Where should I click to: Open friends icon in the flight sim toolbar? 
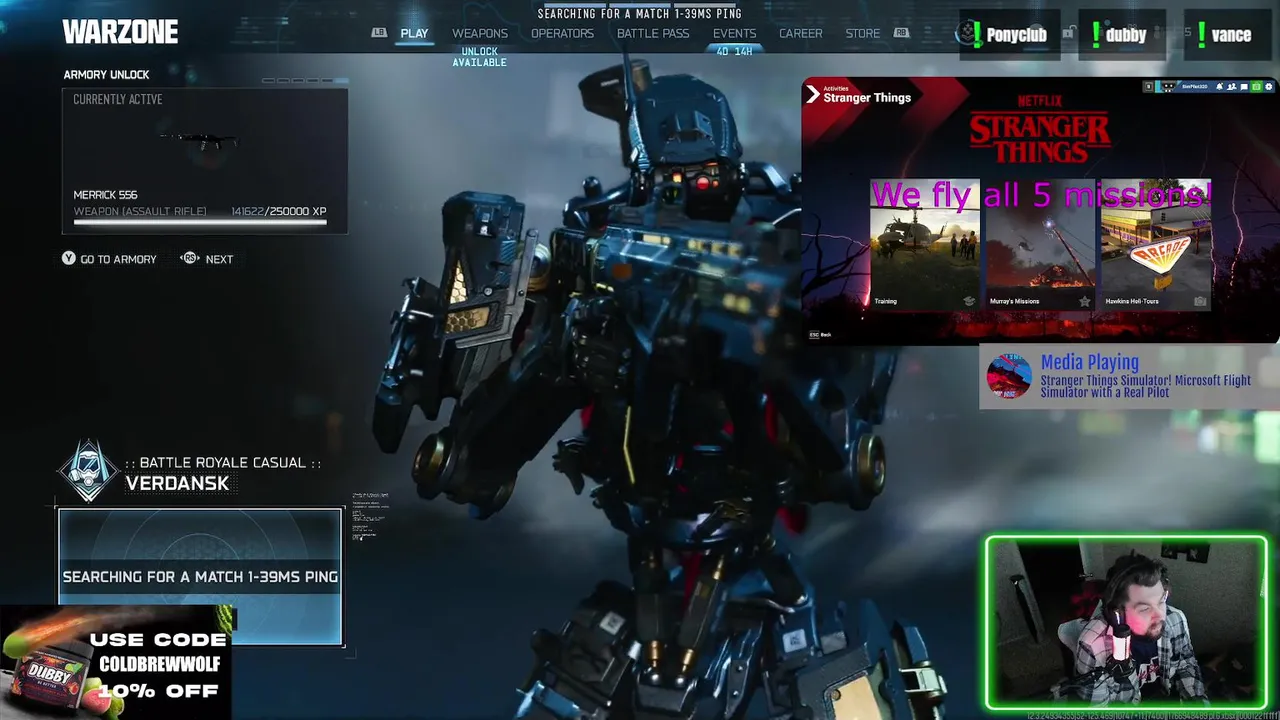1232,87
